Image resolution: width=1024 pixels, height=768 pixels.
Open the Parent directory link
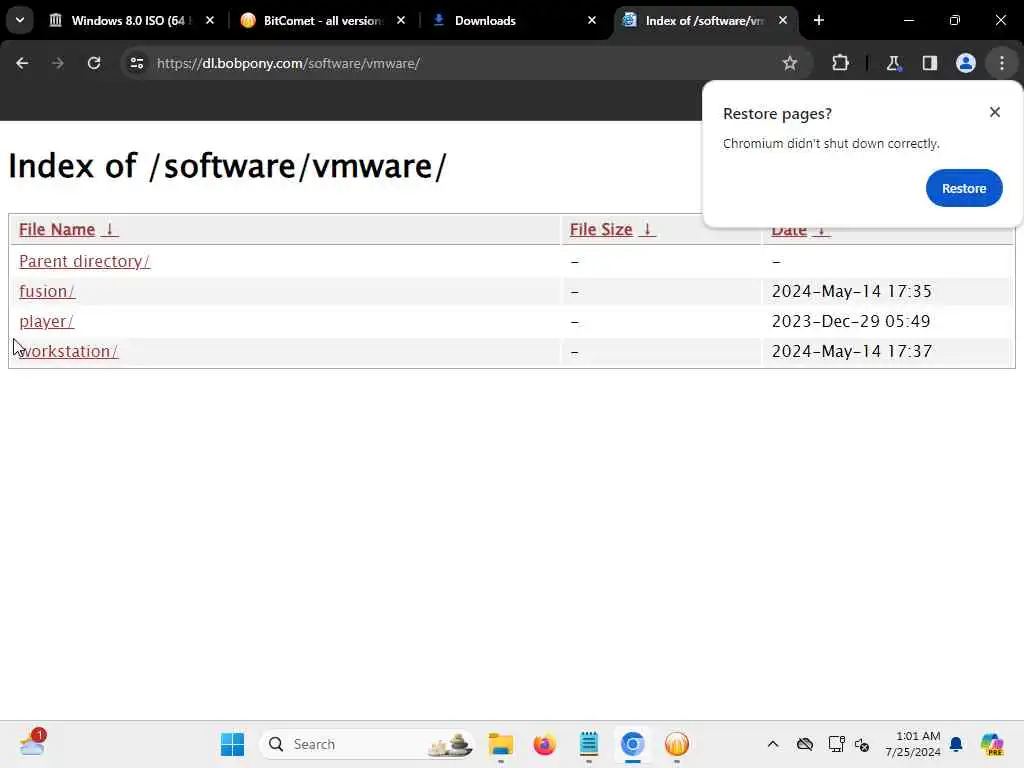click(x=84, y=261)
